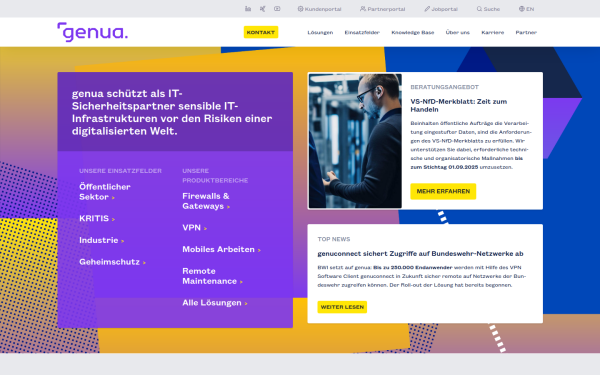Click the WEITER LESEN button
This screenshot has width=600, height=375.
click(342, 307)
